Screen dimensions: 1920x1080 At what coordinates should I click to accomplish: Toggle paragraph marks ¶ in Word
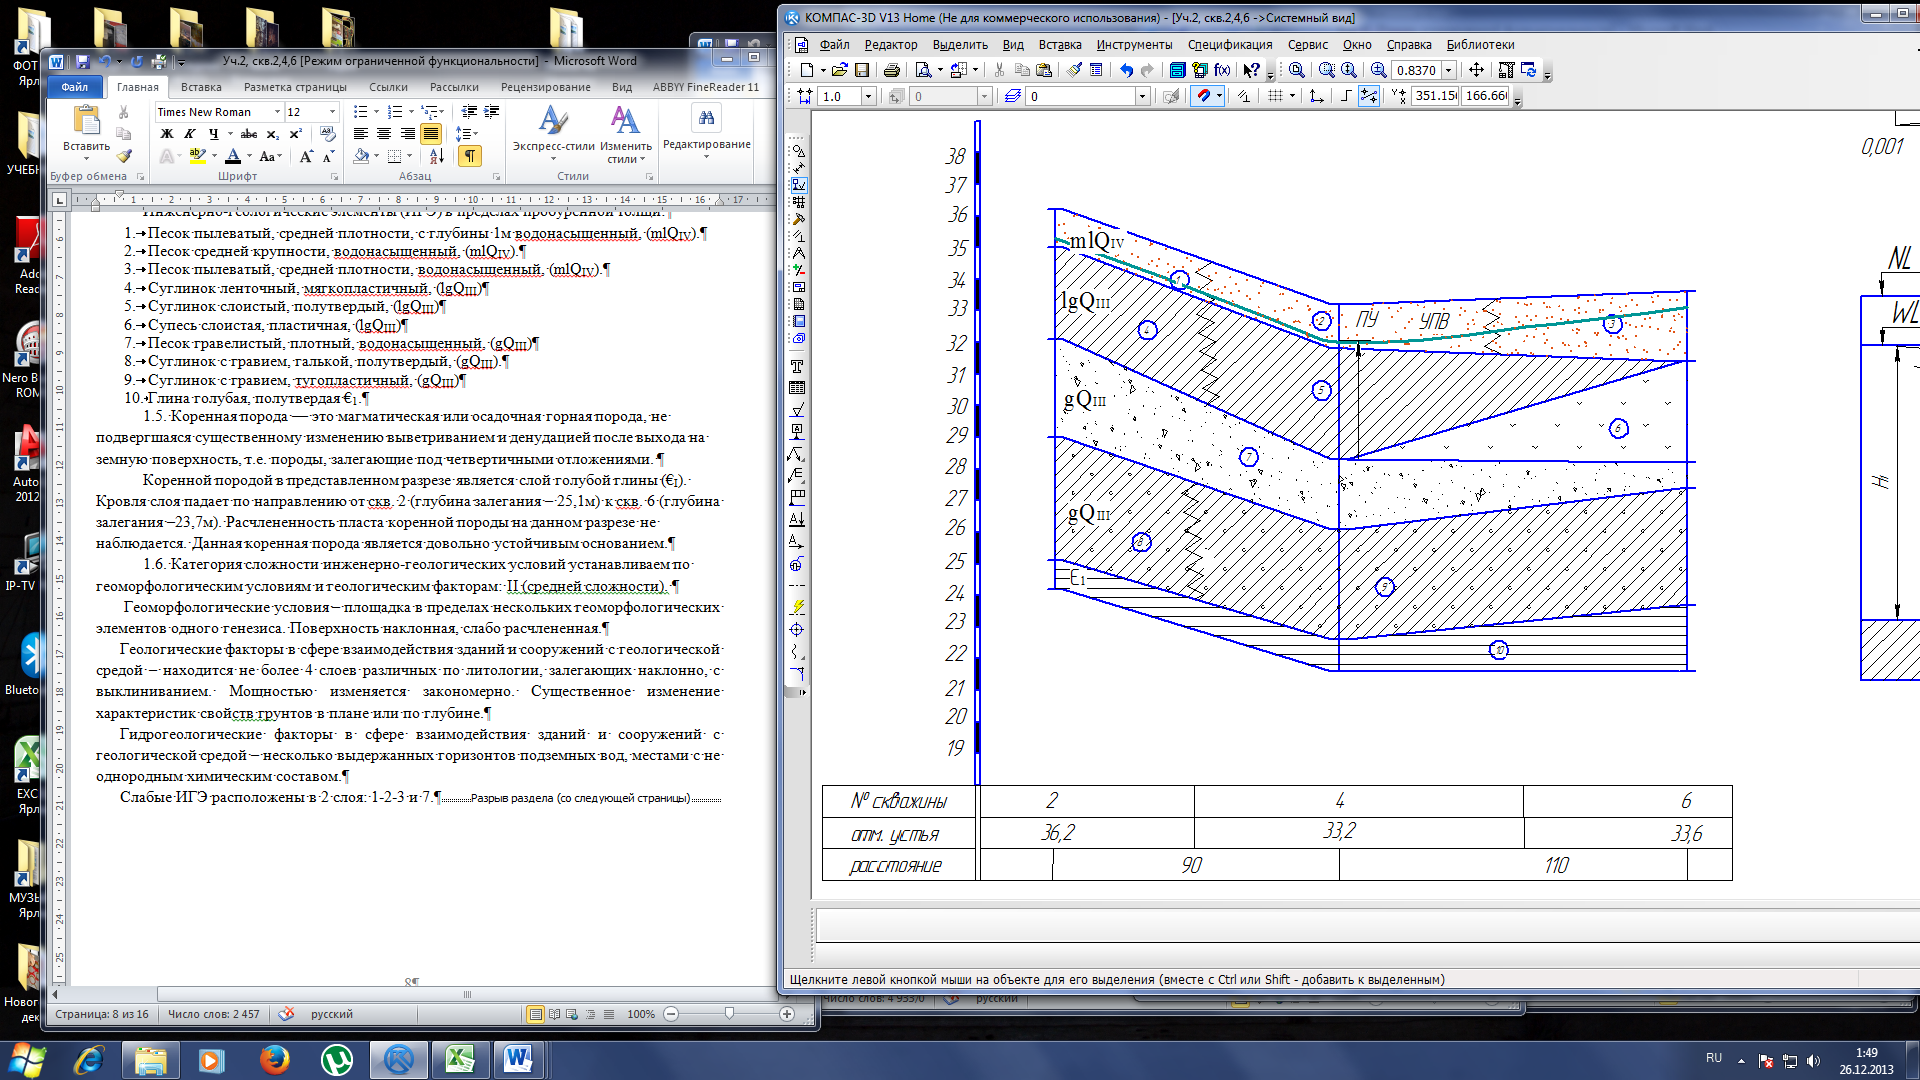(x=469, y=156)
